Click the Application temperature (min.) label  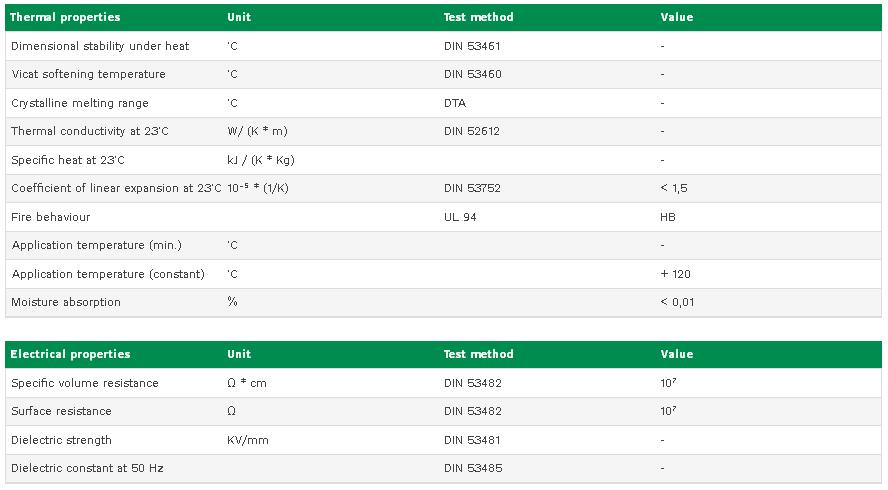point(96,245)
